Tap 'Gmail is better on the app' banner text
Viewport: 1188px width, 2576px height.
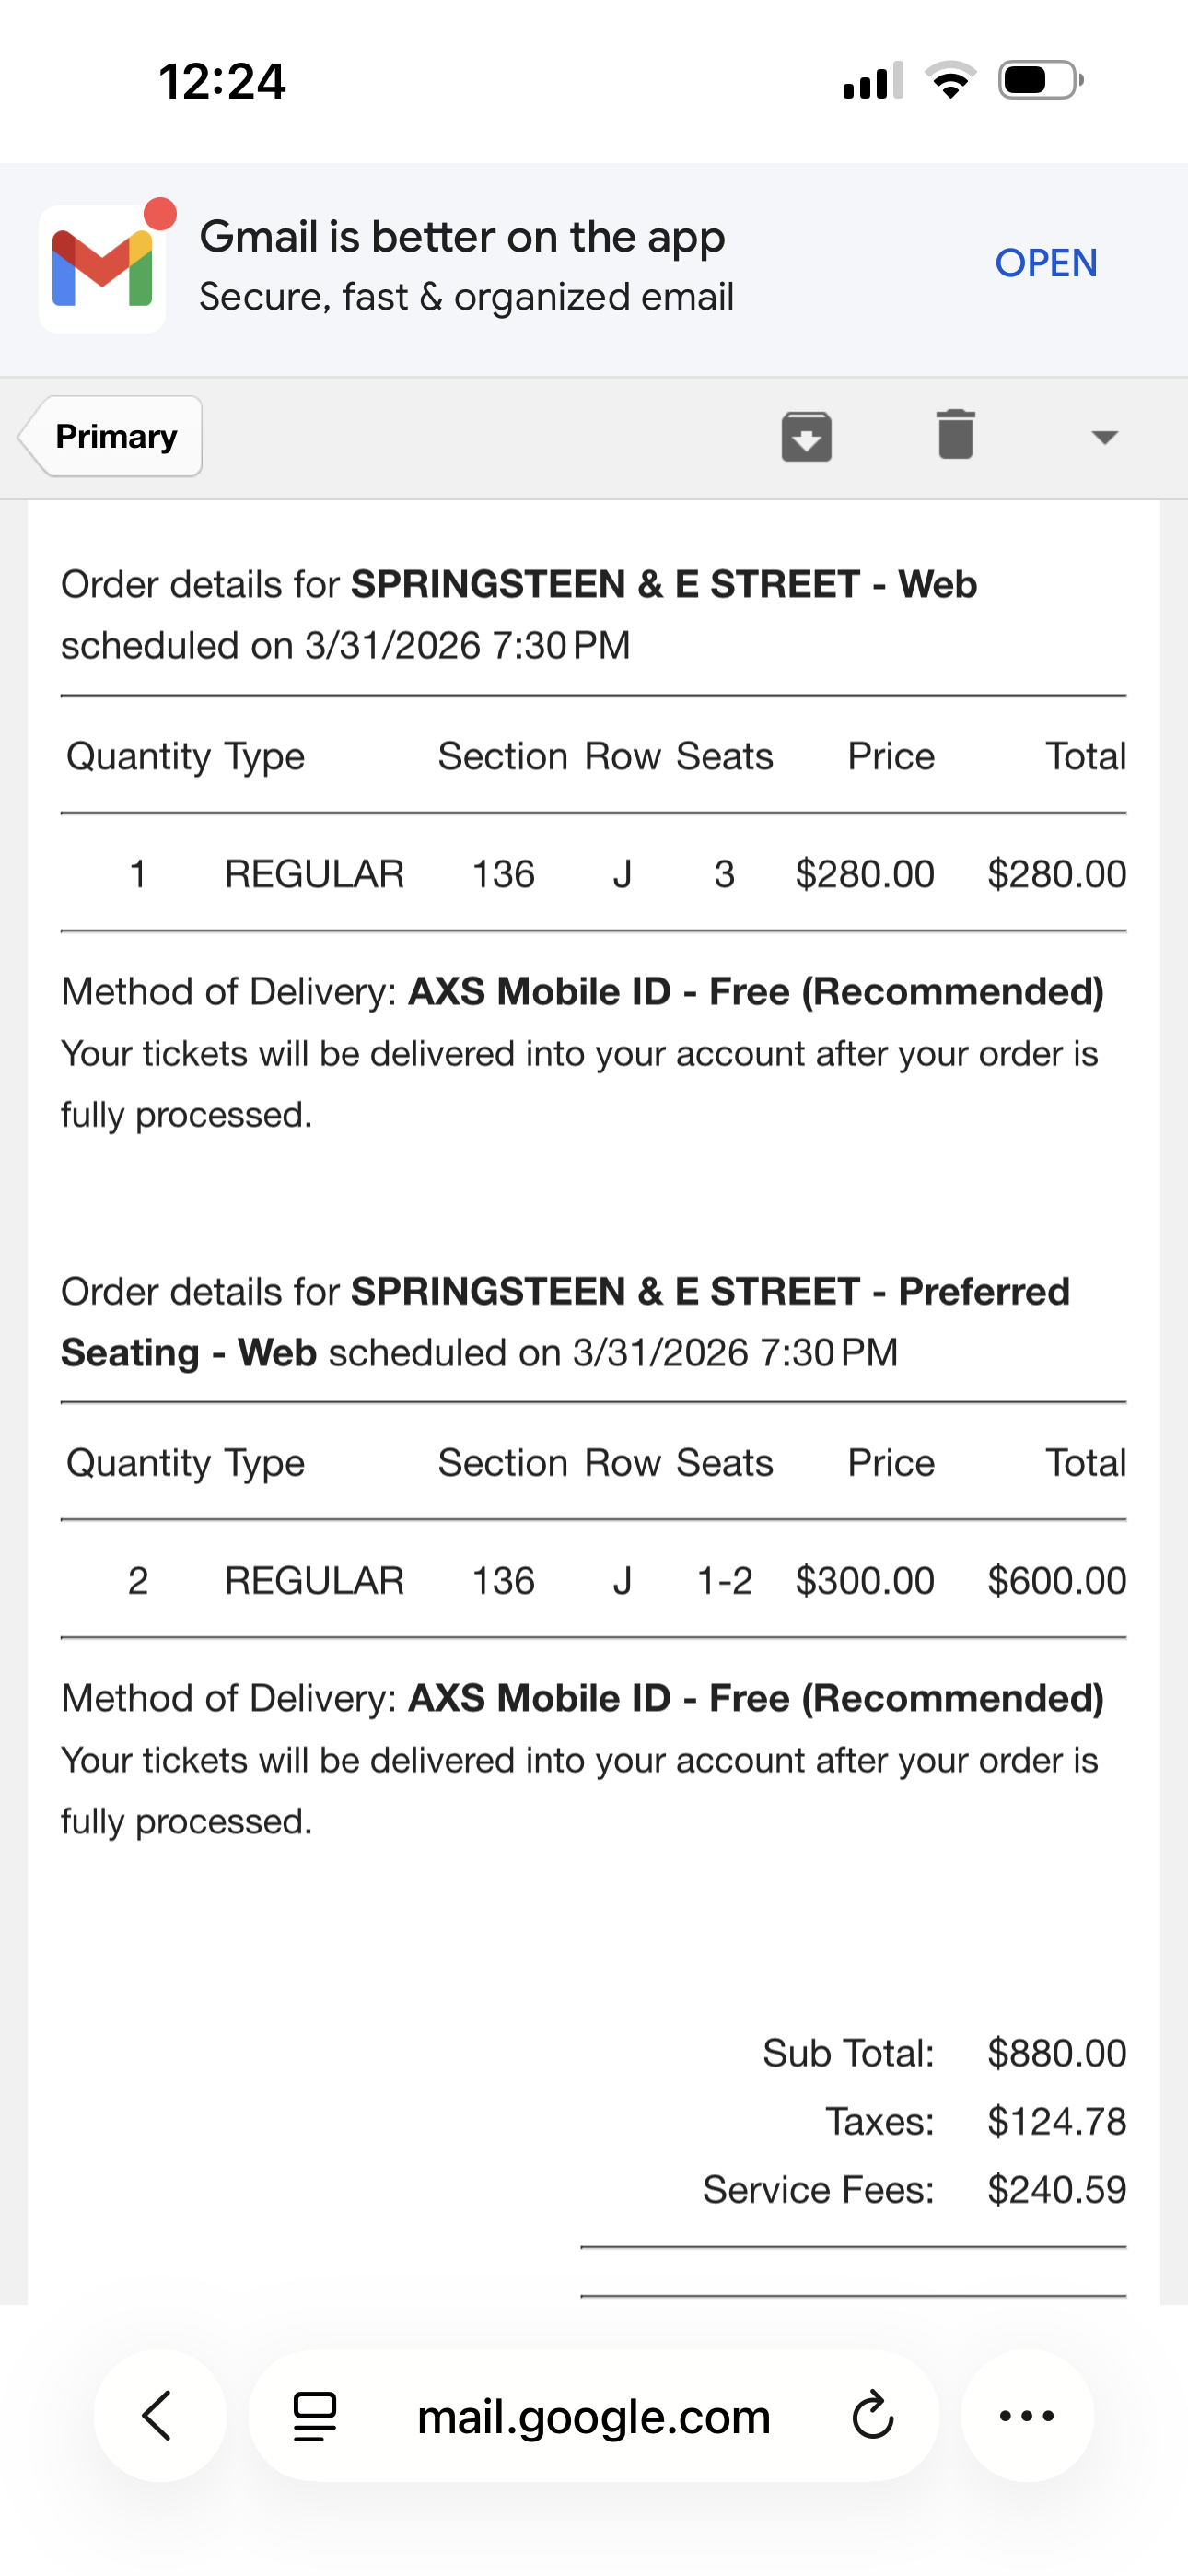click(462, 238)
